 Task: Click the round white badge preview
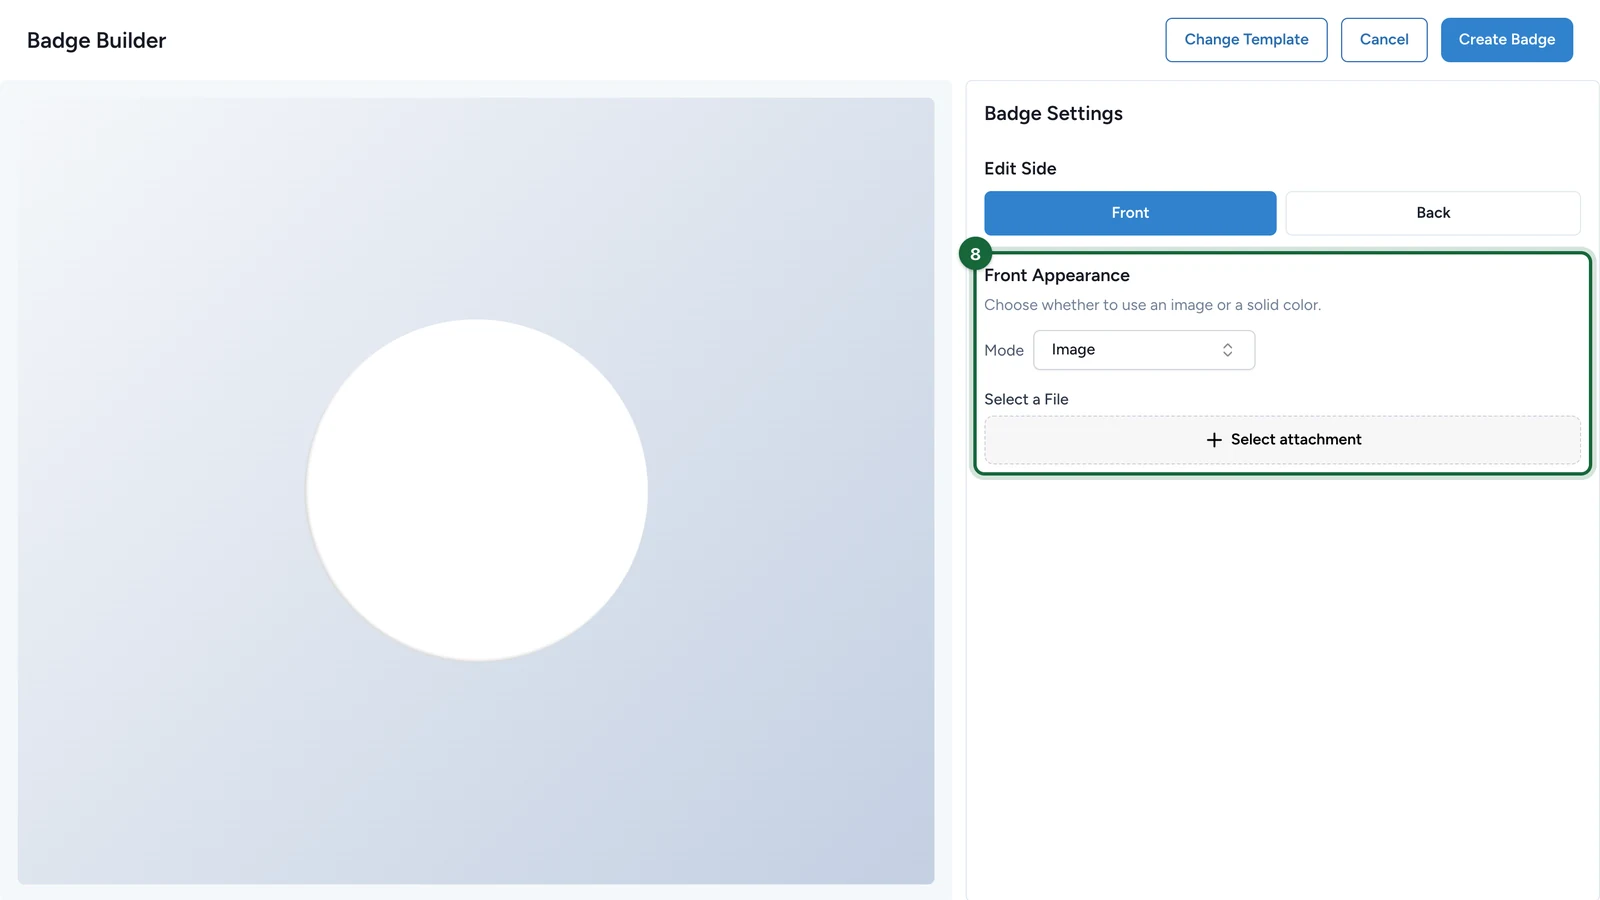tap(477, 490)
